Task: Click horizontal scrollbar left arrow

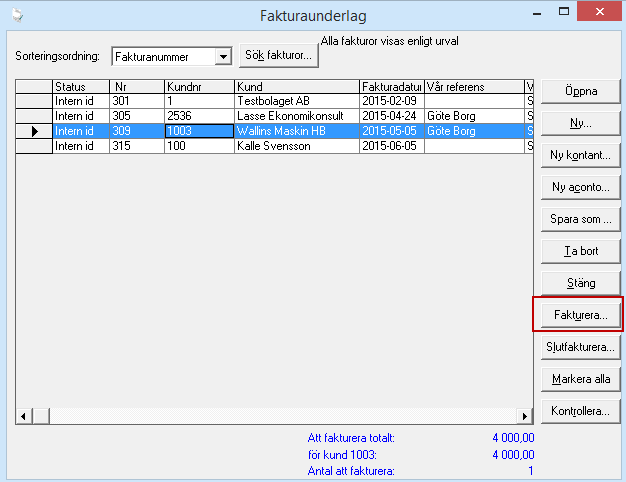Action: tap(24, 417)
